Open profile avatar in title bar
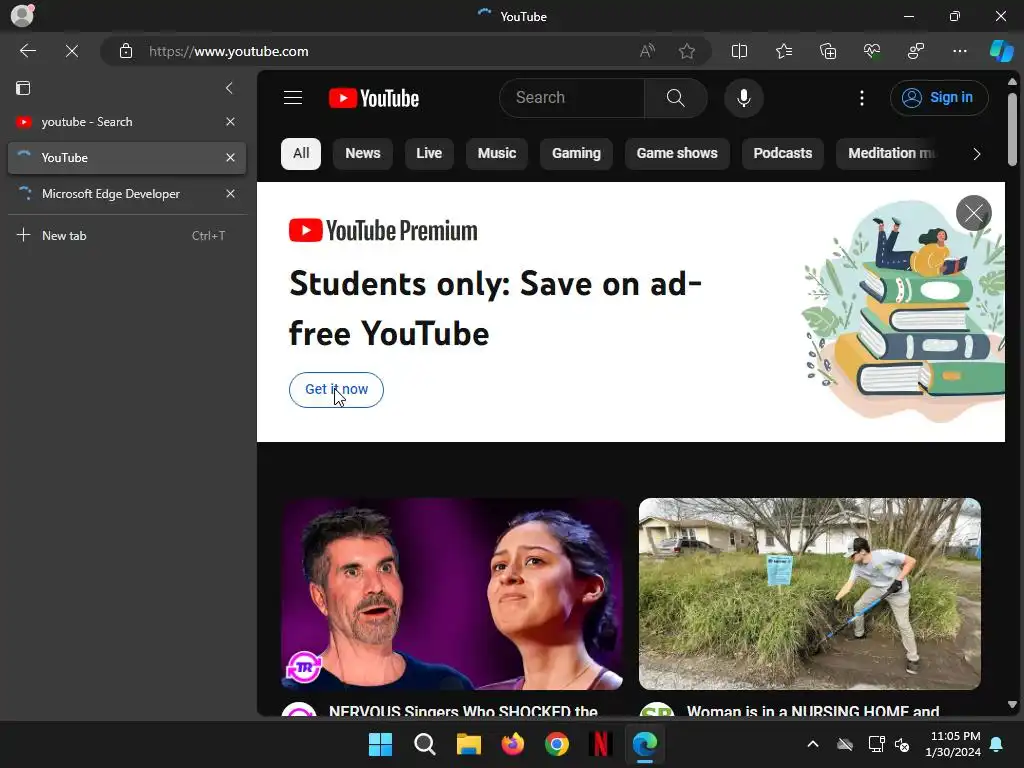Image resolution: width=1024 pixels, height=768 pixels. point(22,15)
